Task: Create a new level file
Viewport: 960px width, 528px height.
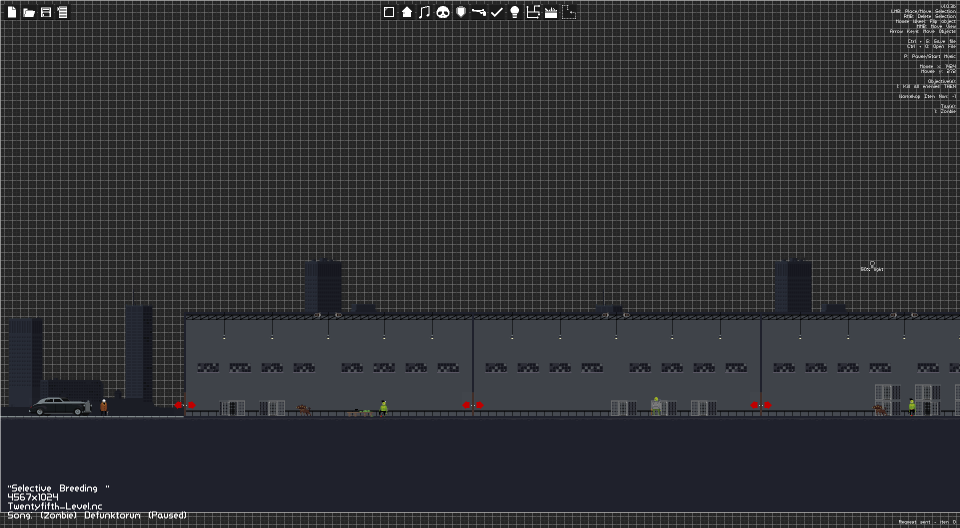Action: [12, 12]
